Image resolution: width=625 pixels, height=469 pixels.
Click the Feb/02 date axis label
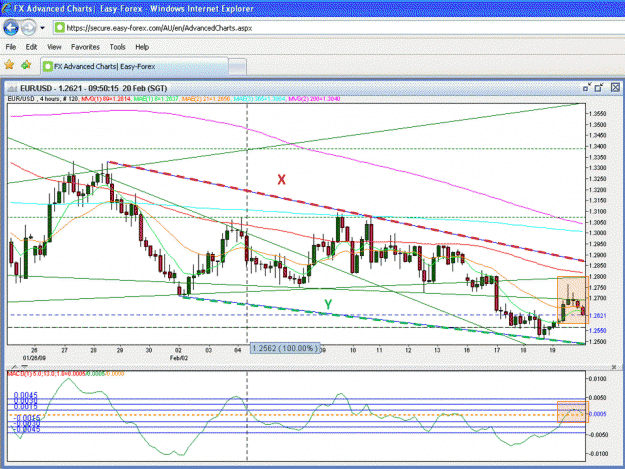(x=179, y=358)
